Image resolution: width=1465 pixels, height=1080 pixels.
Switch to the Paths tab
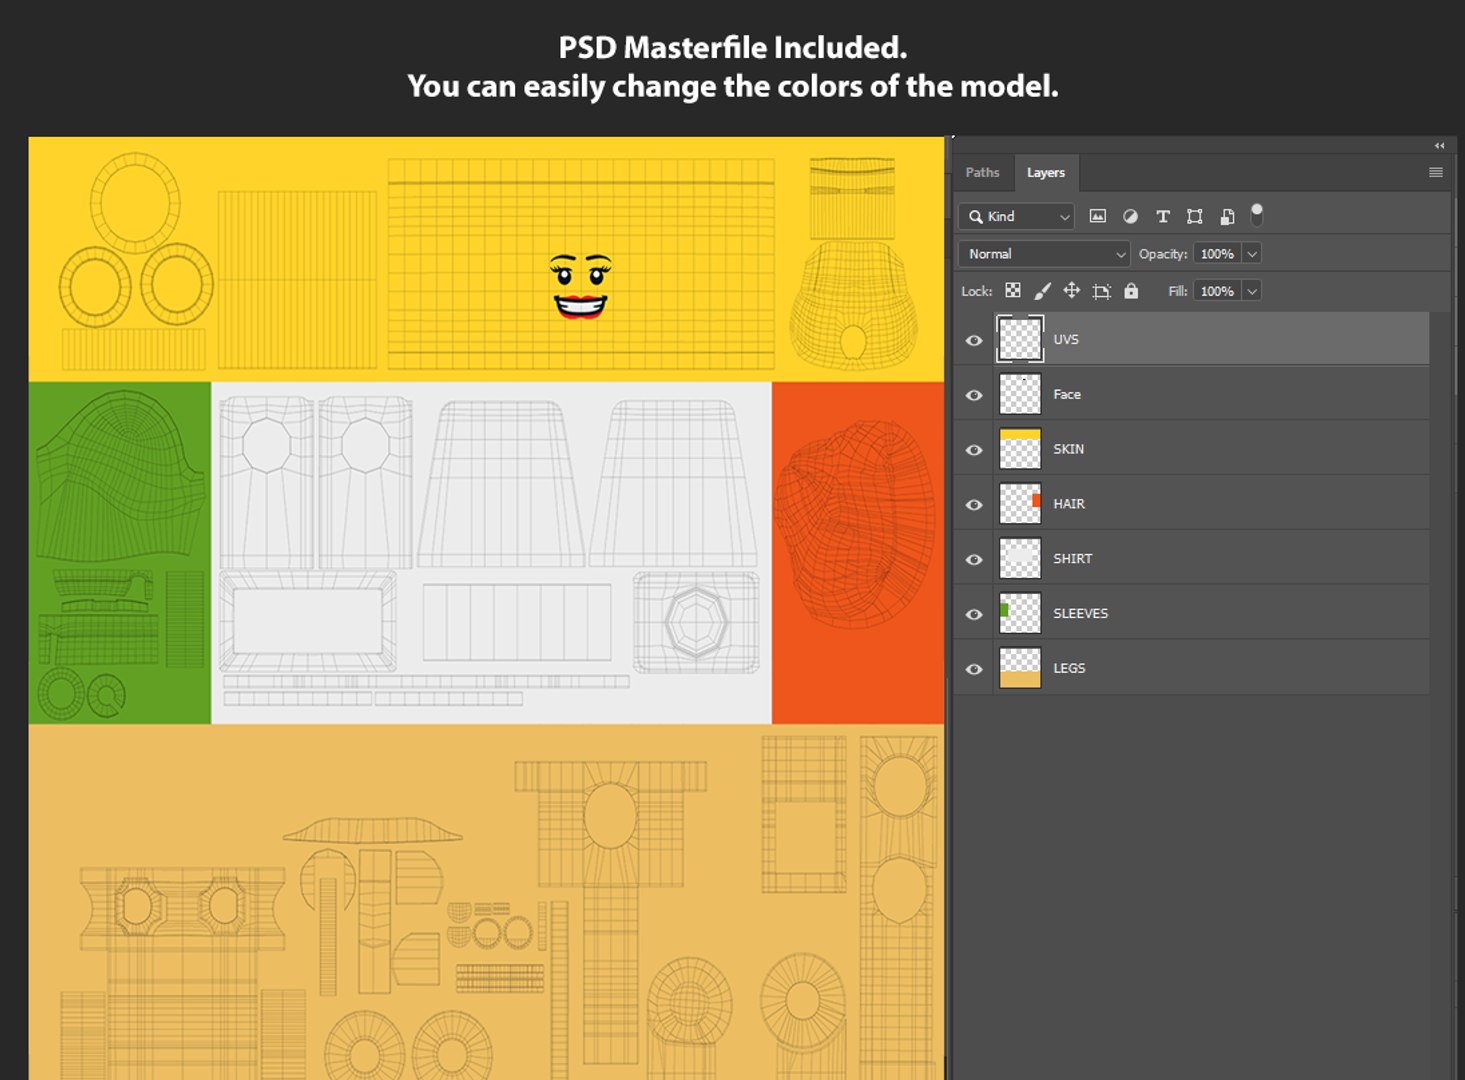(x=982, y=172)
